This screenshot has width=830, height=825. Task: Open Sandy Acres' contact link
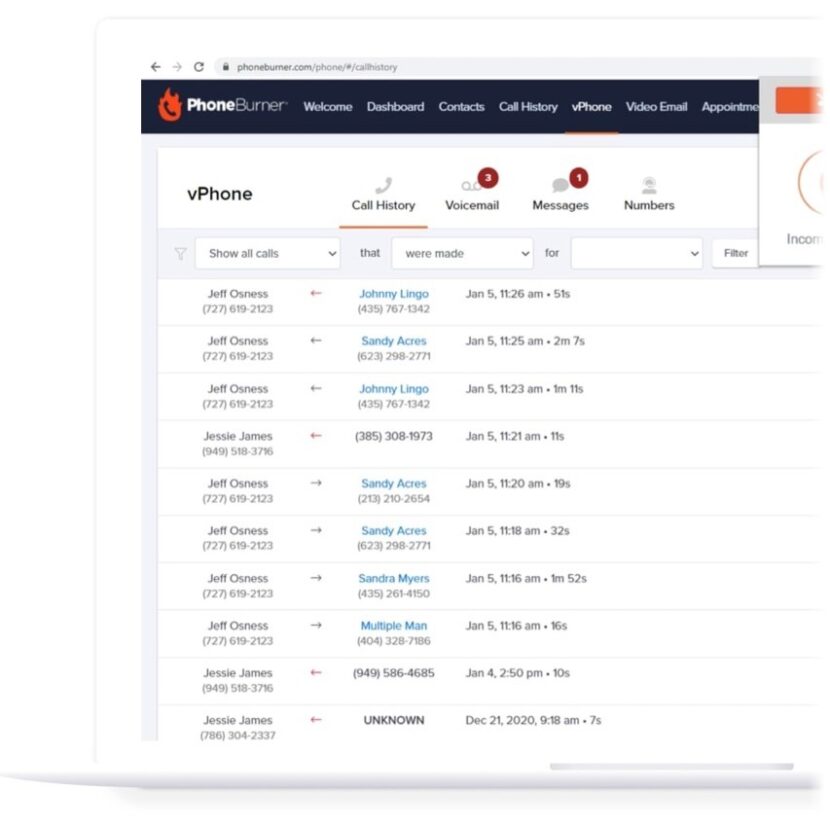coord(393,341)
